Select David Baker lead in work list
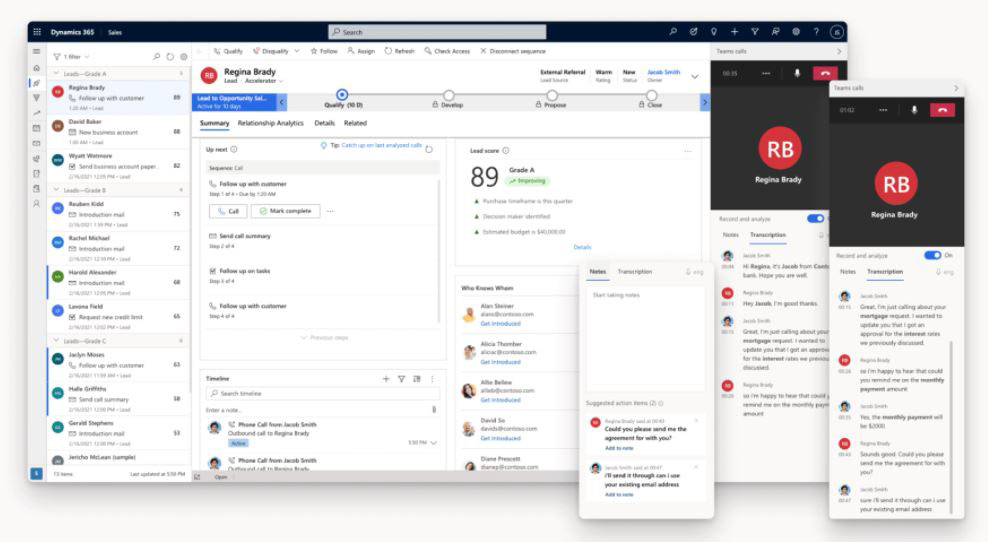 (x=118, y=132)
